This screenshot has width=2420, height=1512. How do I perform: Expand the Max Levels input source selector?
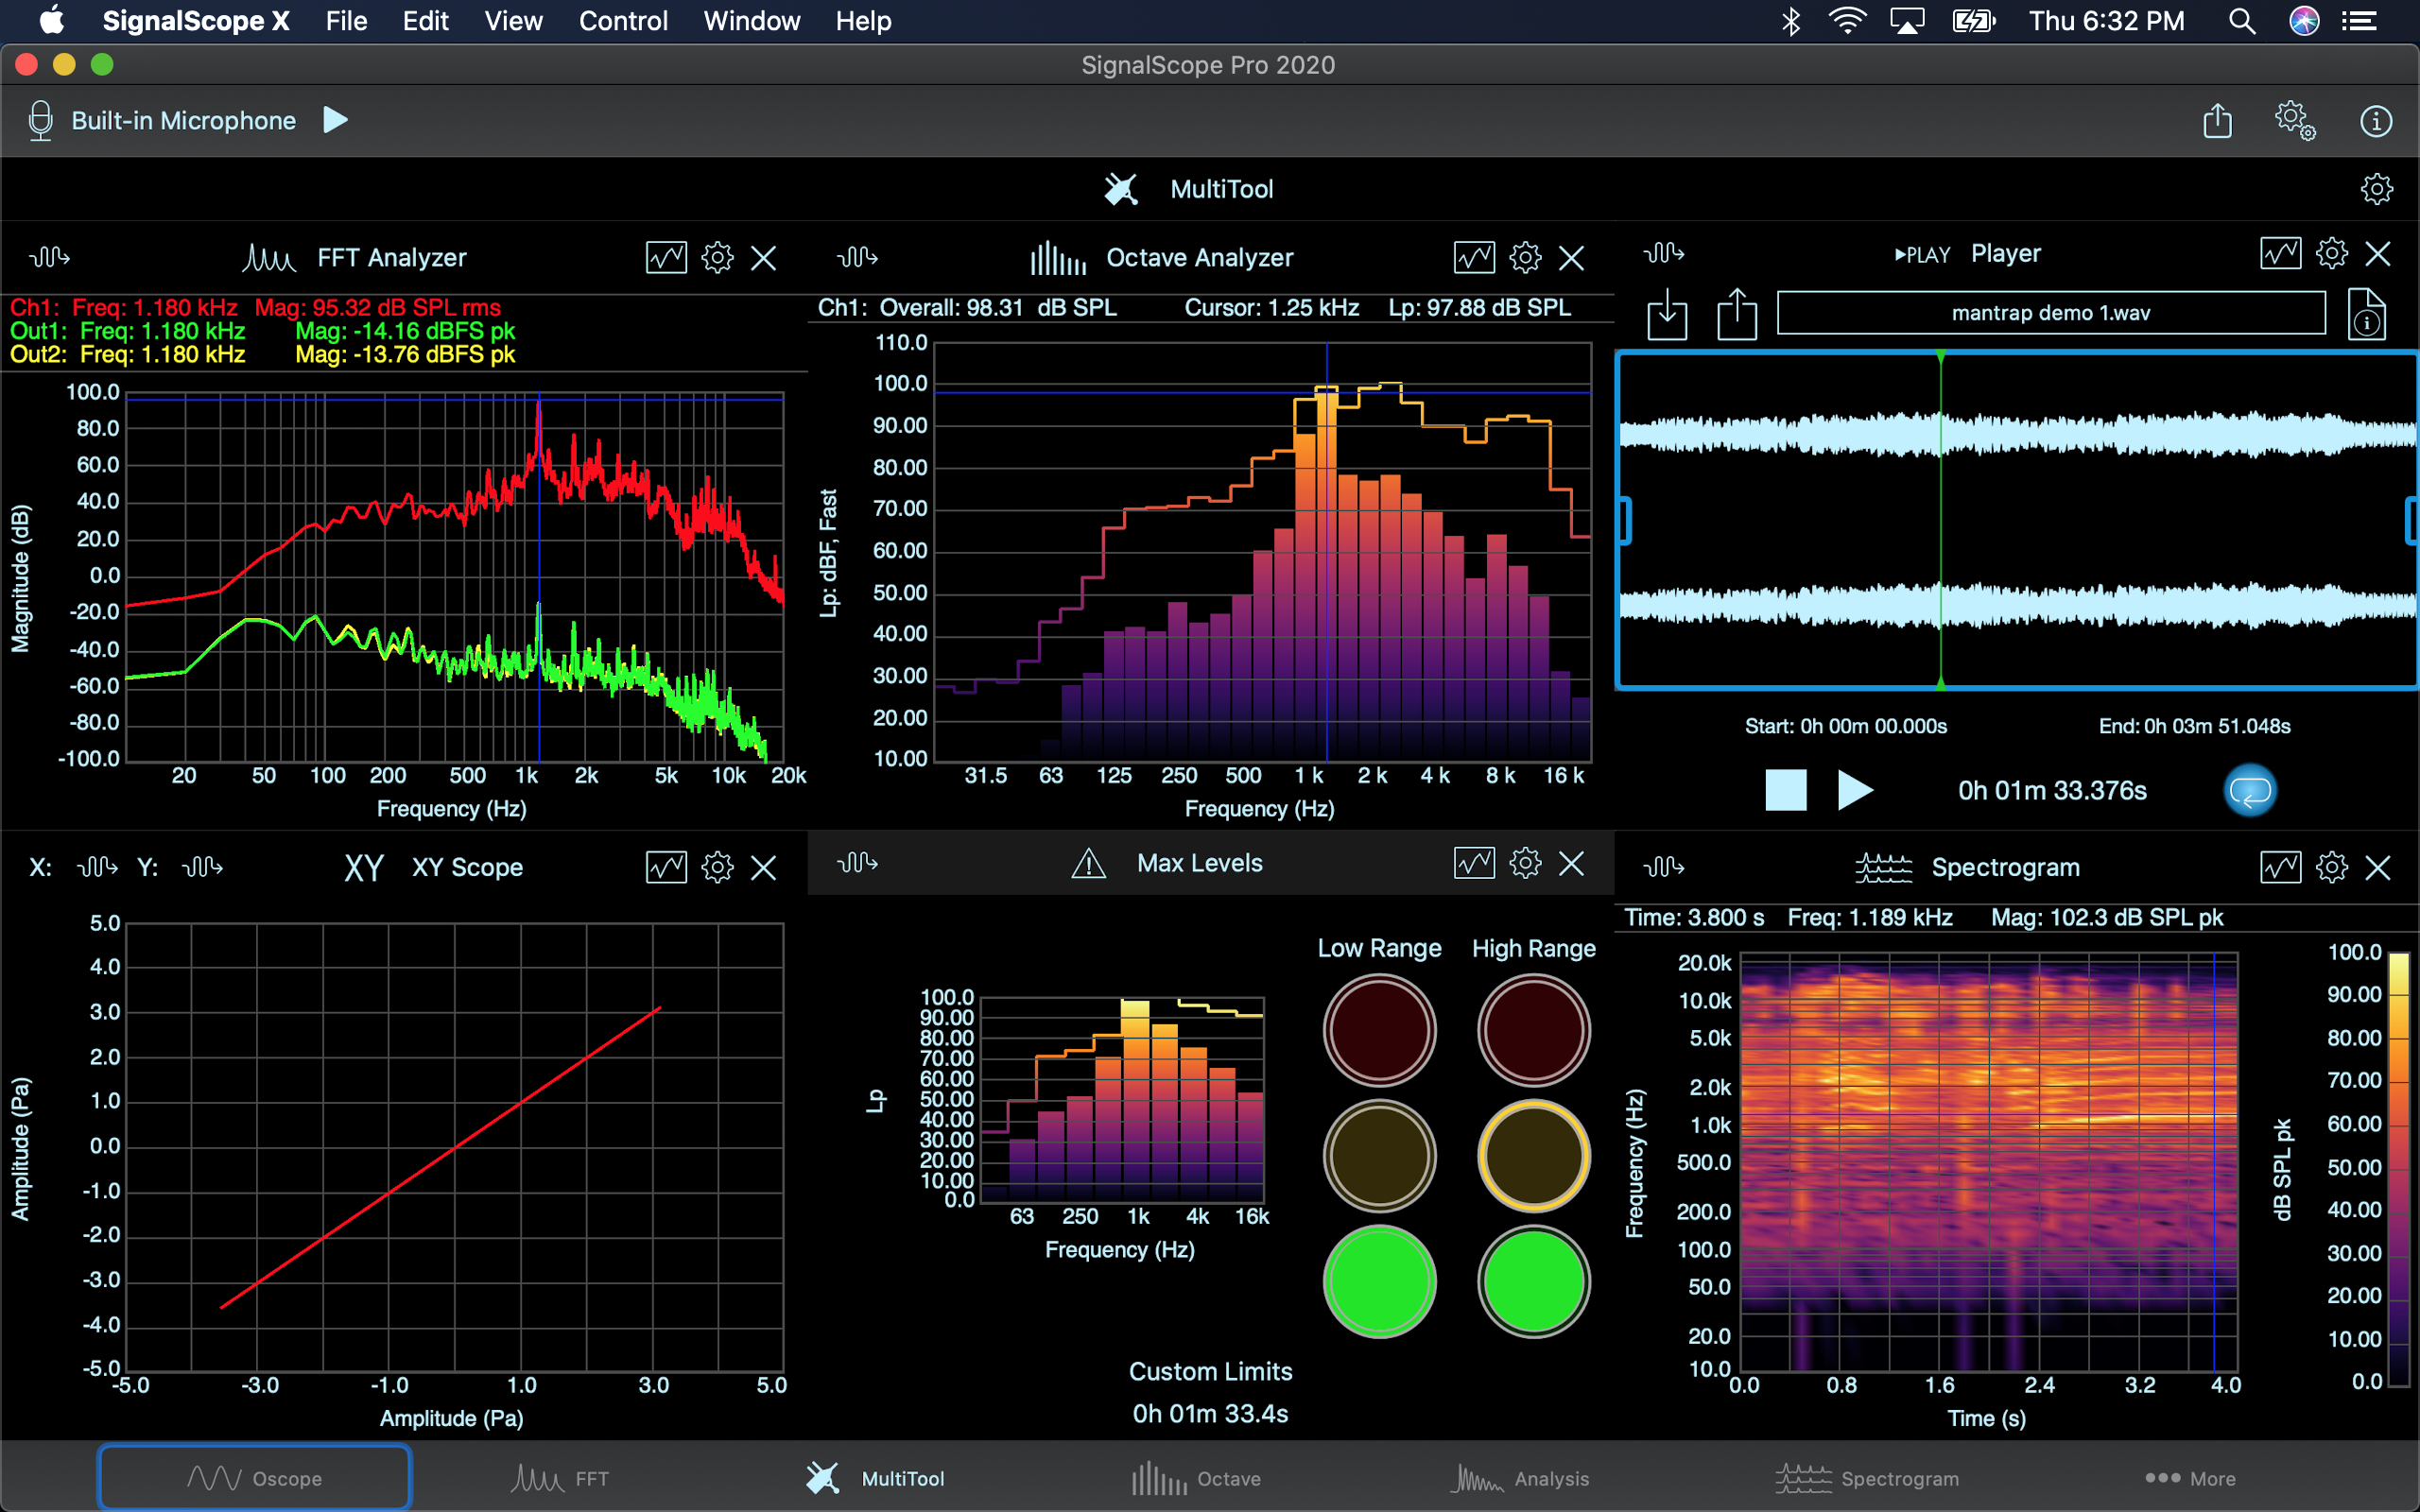coord(857,863)
